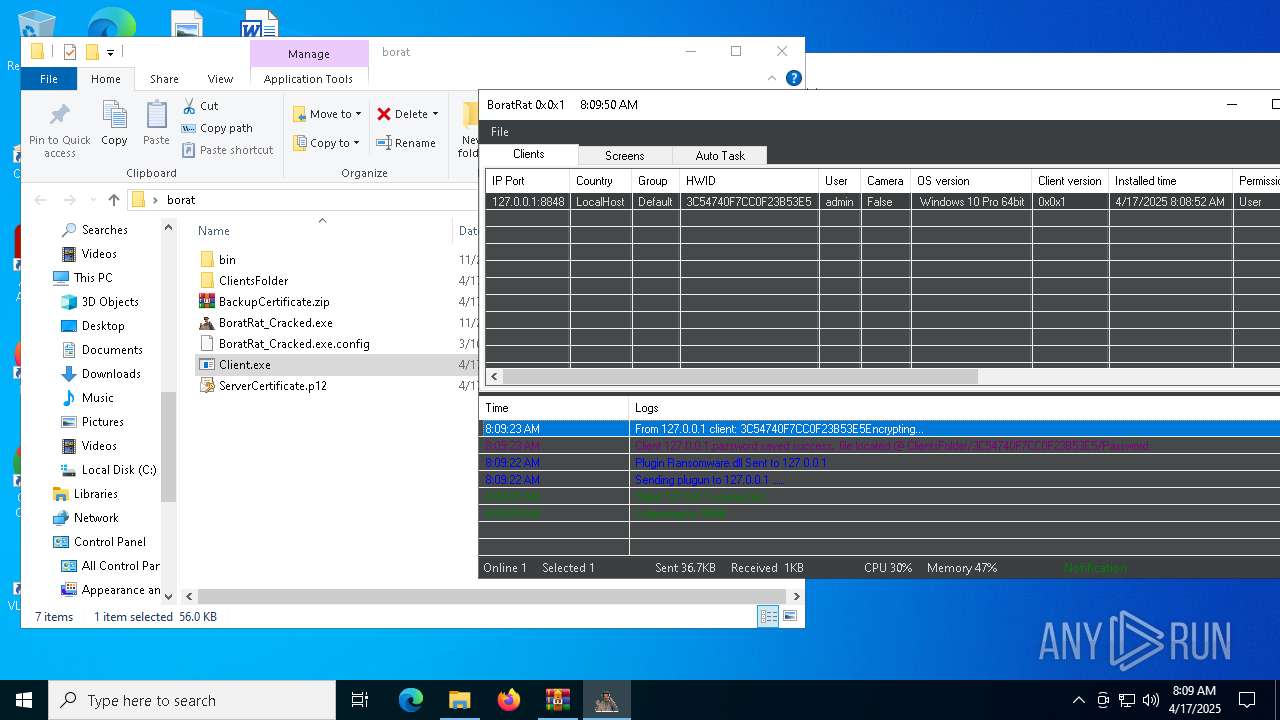
Task: Click the Up arrow in Explorer navigation
Action: click(x=114, y=200)
